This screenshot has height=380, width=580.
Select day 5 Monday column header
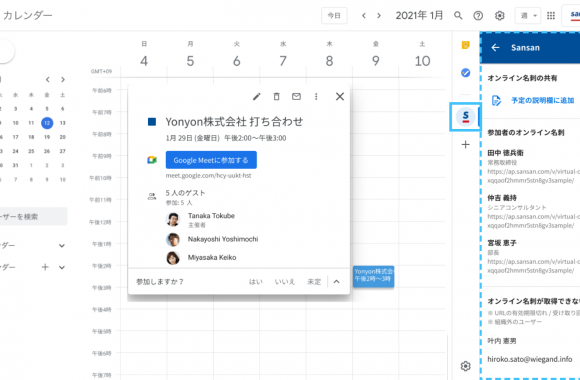(190, 61)
